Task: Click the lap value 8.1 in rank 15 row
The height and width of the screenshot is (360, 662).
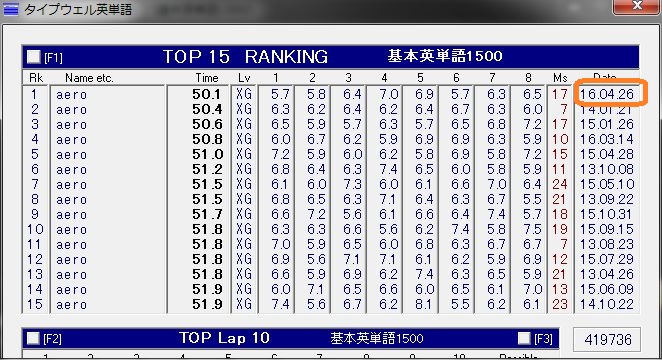Action: (x=424, y=304)
